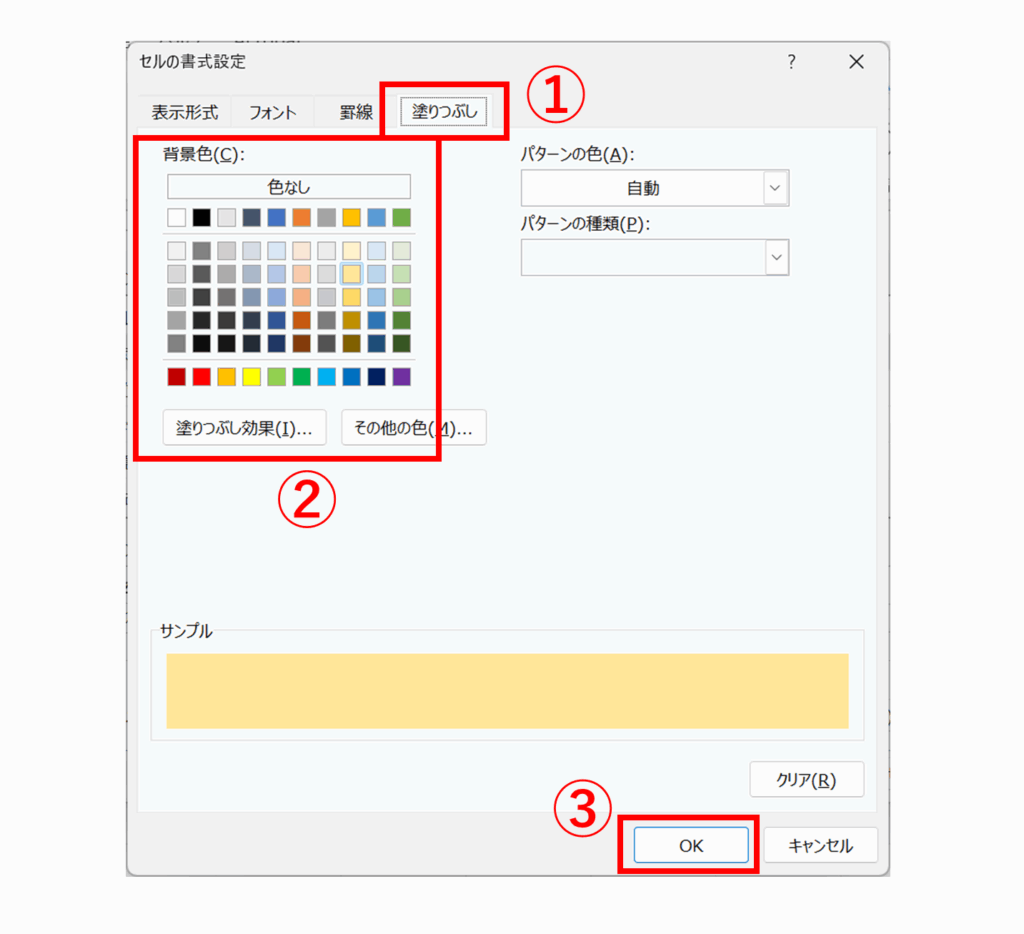Switch to the 表示形式 tab
1024x934 pixels.
coord(185,112)
